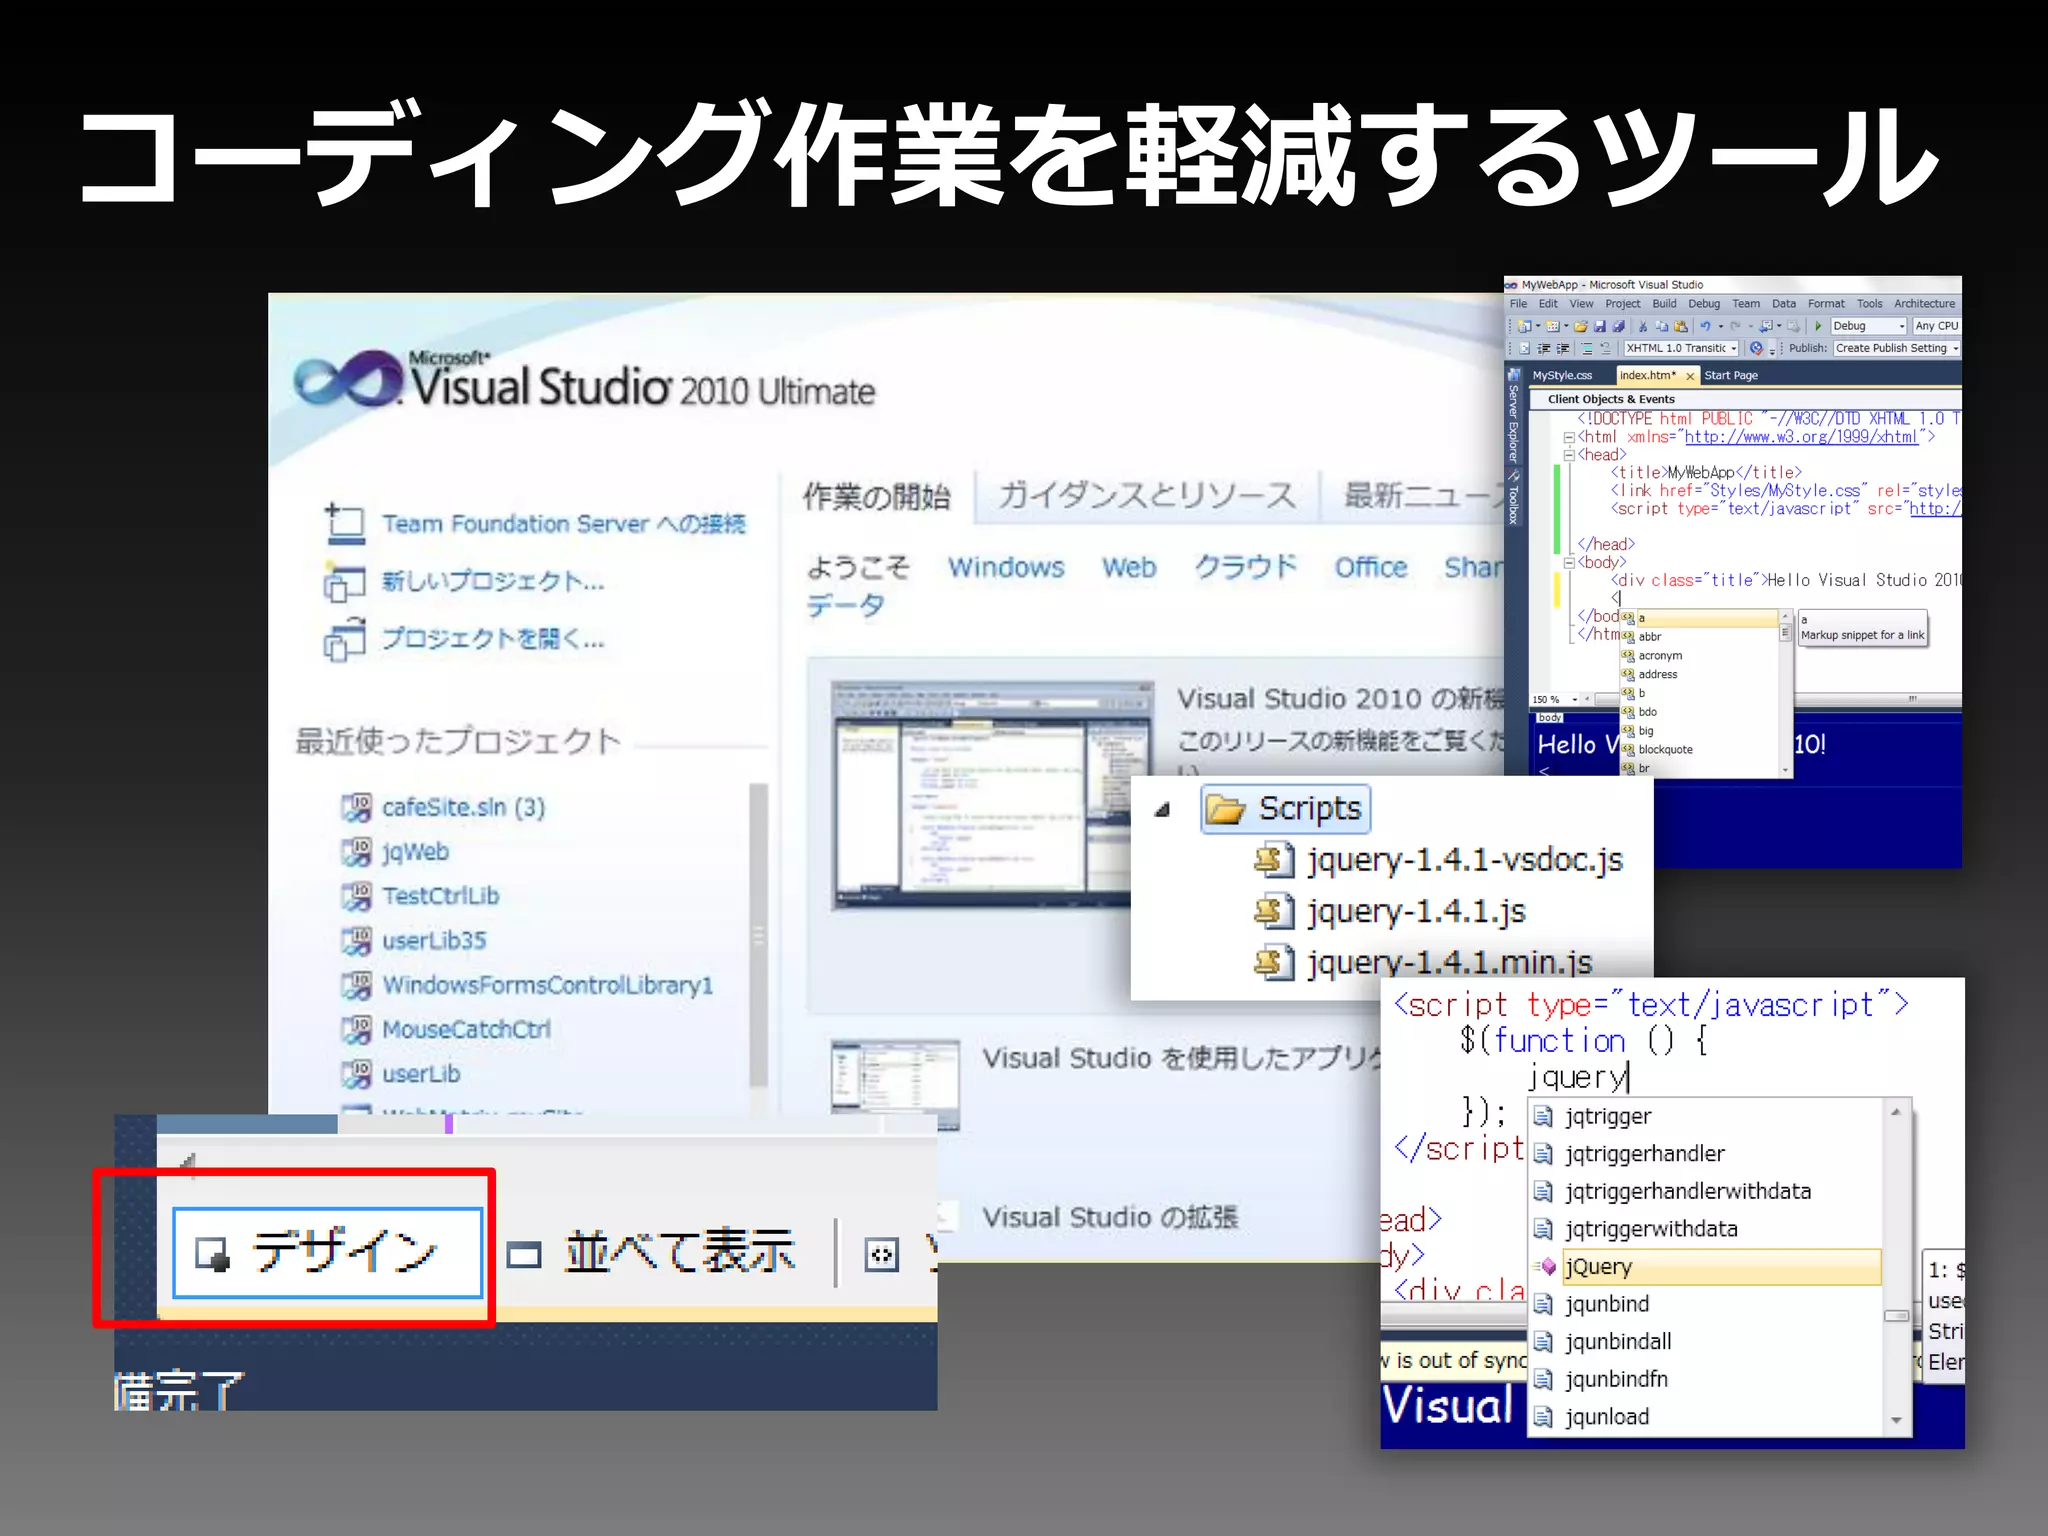Click the new project icon on Start Page
This screenshot has height=1536, width=2048.
344,582
